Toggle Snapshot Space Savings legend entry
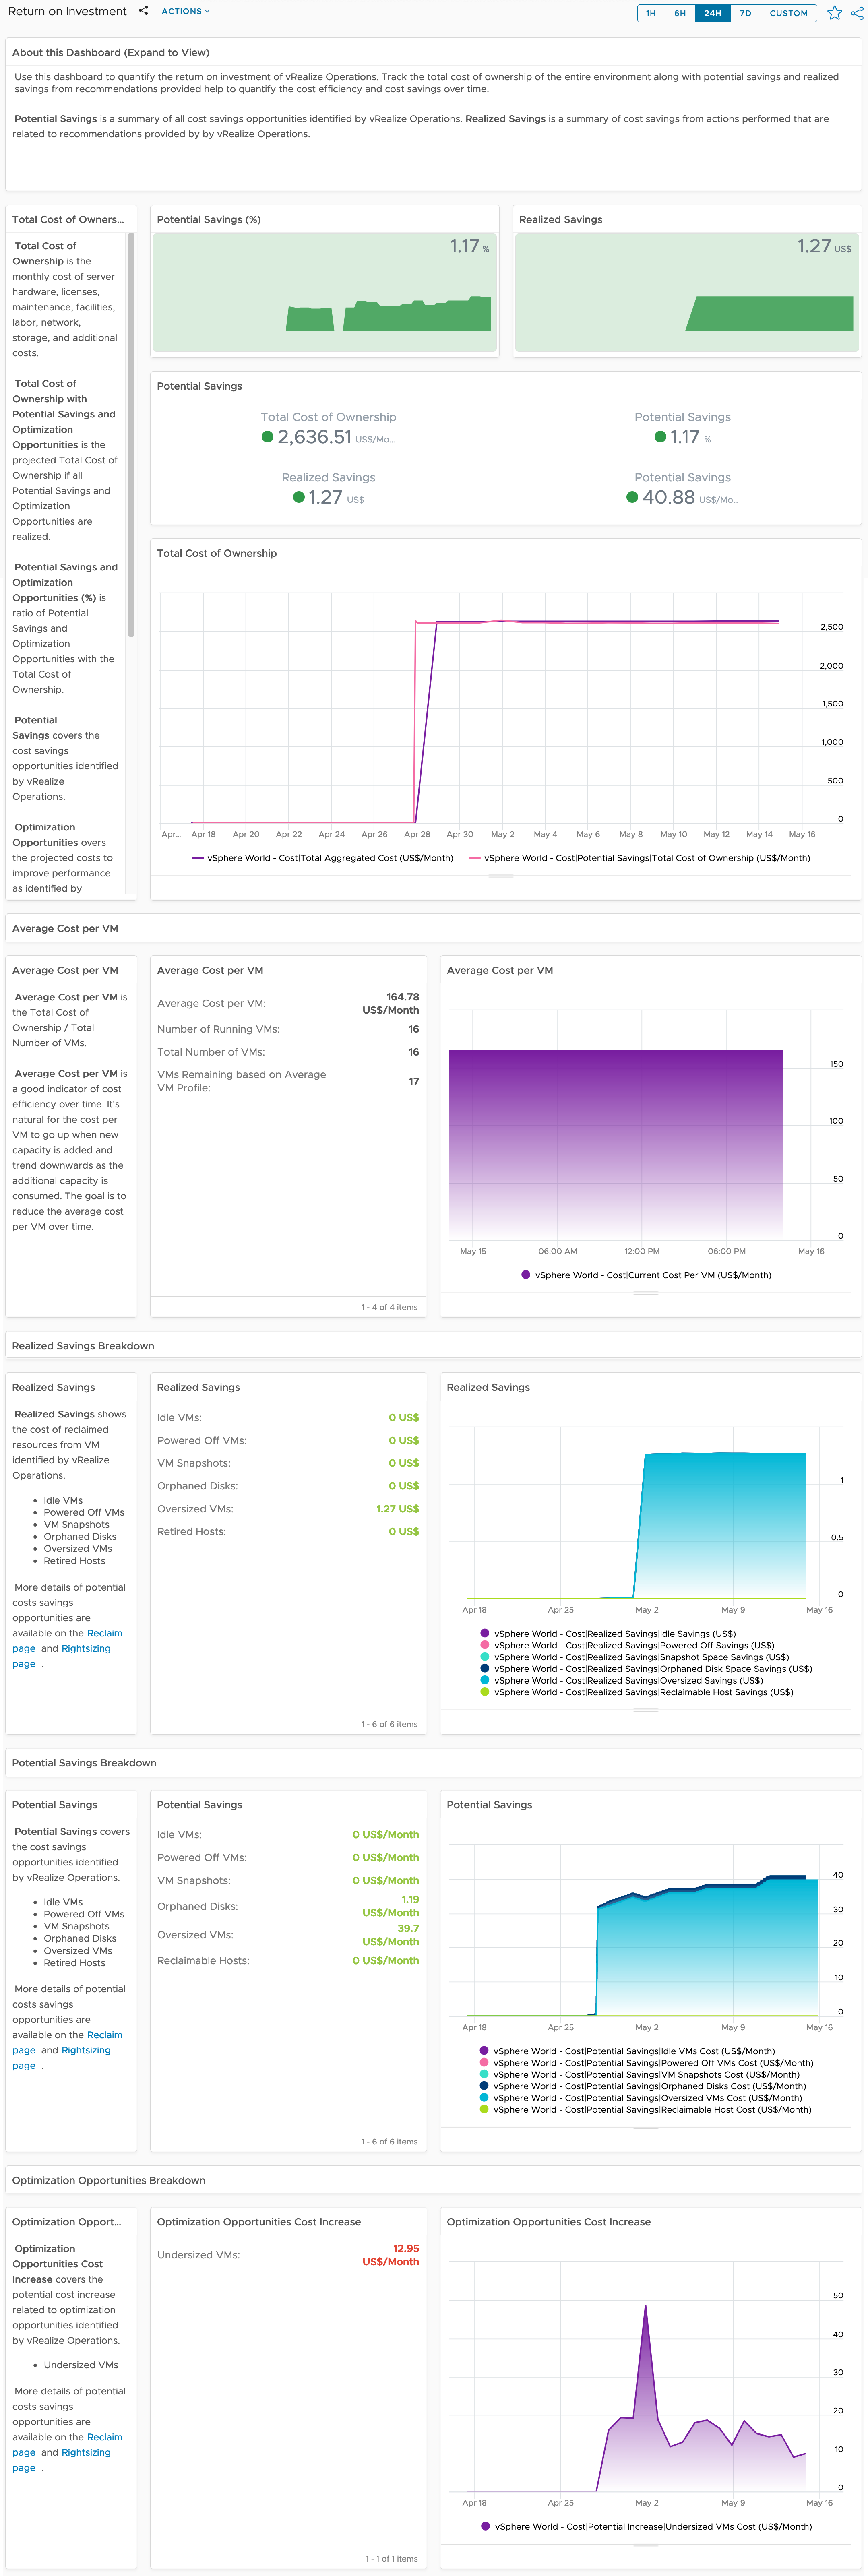 tap(634, 1657)
